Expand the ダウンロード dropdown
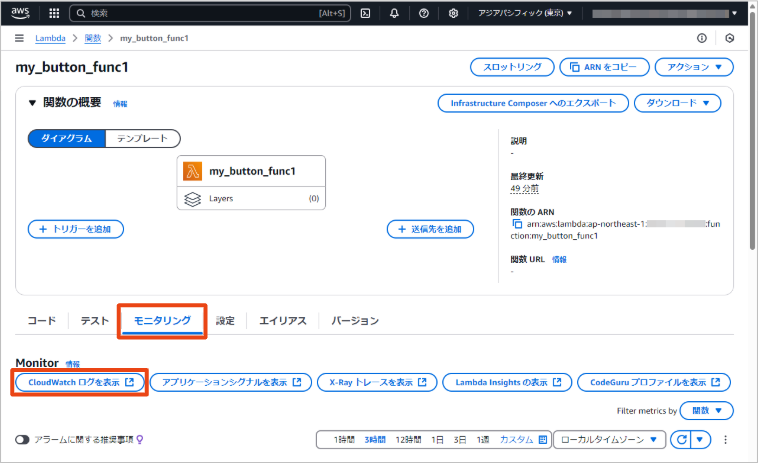 (x=677, y=103)
